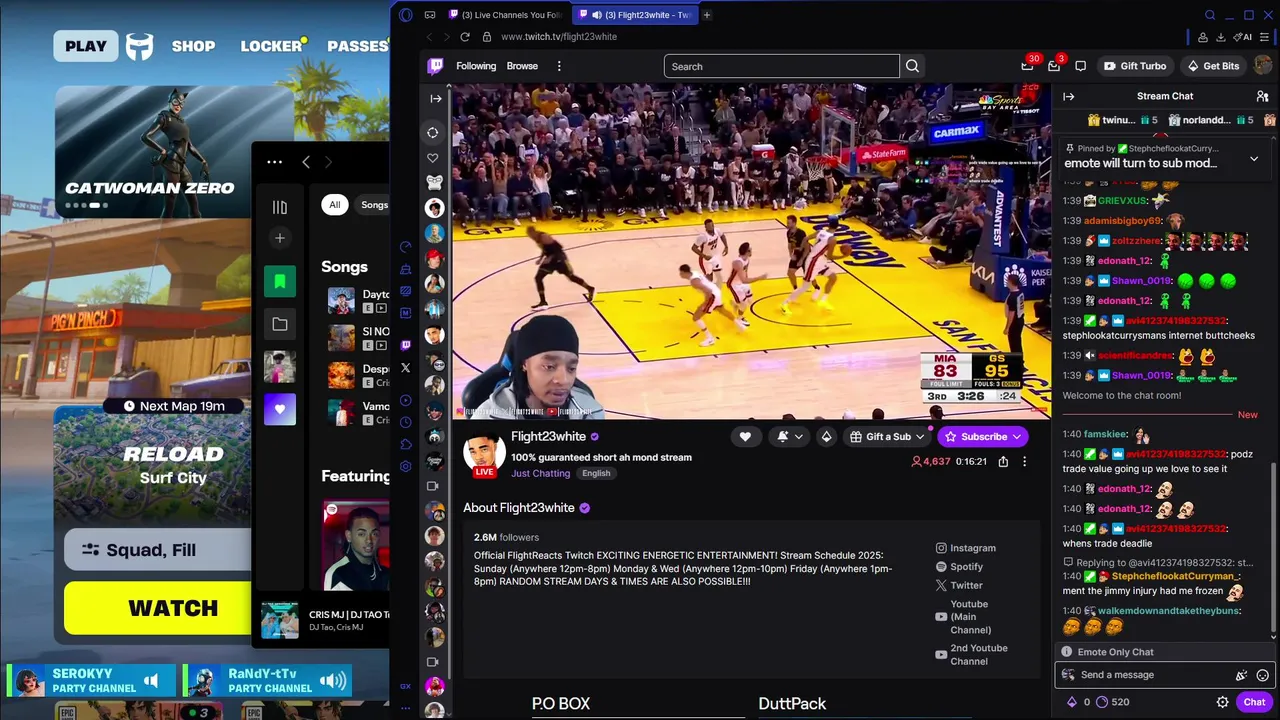This screenshot has width=1280, height=720.
Task: Click the share icon near the uptime
Action: click(1003, 461)
